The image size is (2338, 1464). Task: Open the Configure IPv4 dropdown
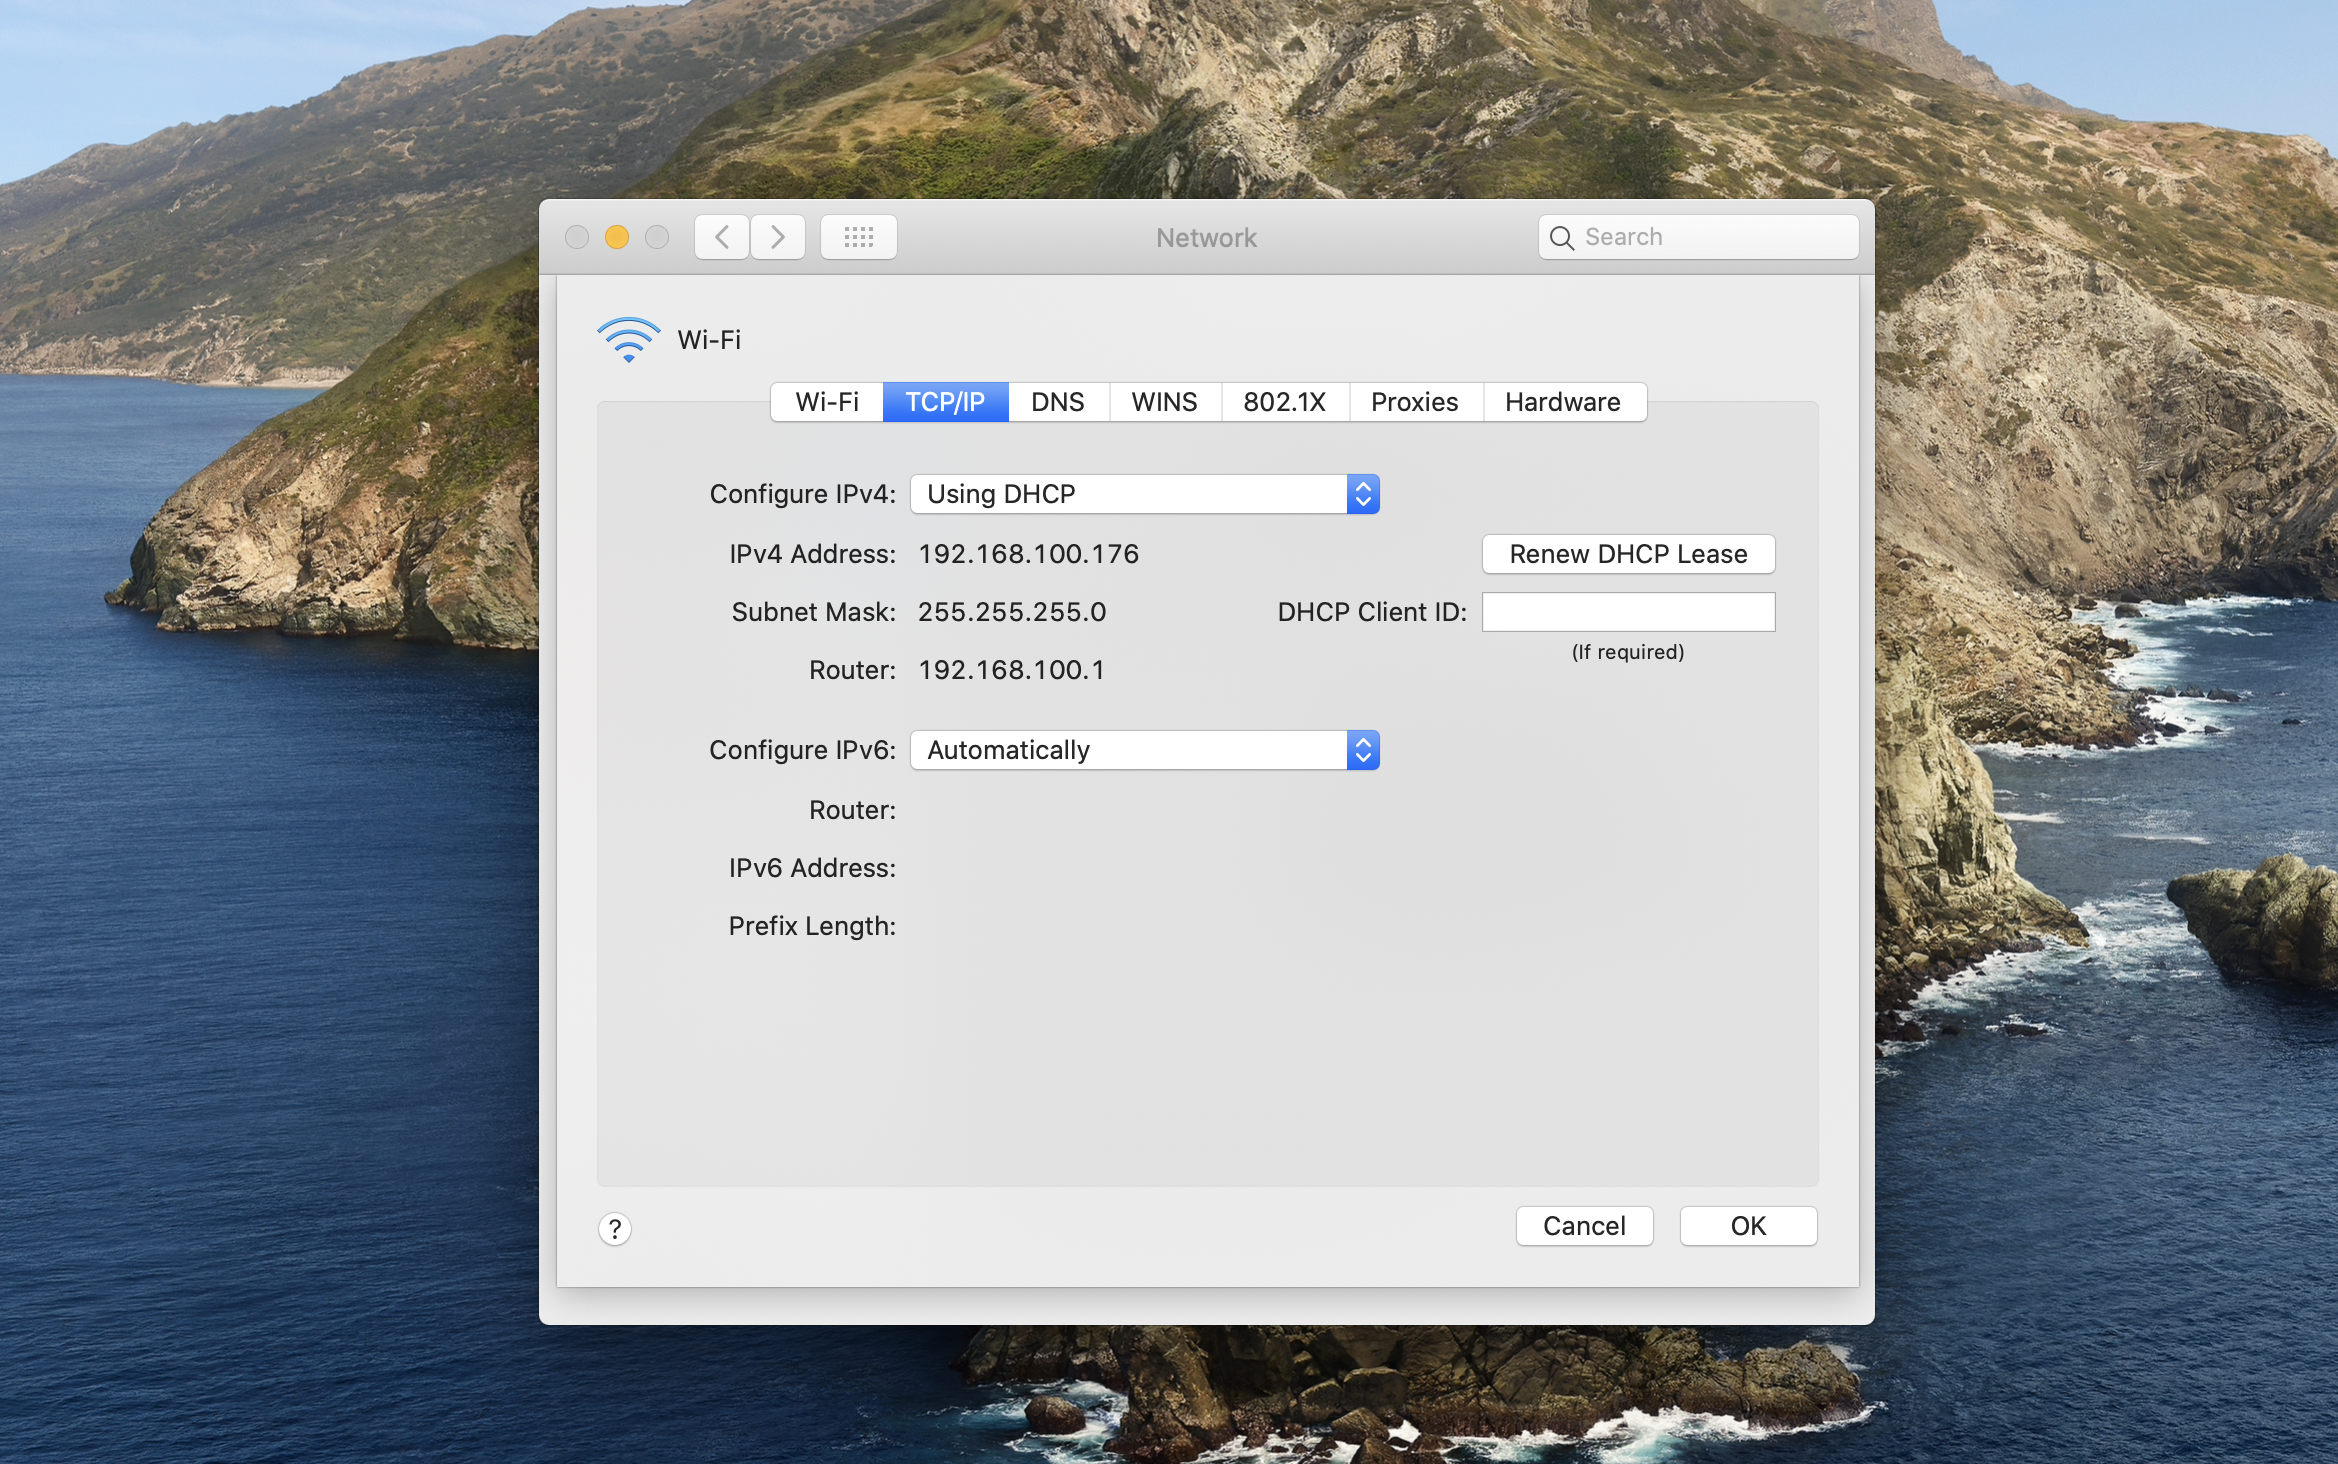click(x=1130, y=494)
